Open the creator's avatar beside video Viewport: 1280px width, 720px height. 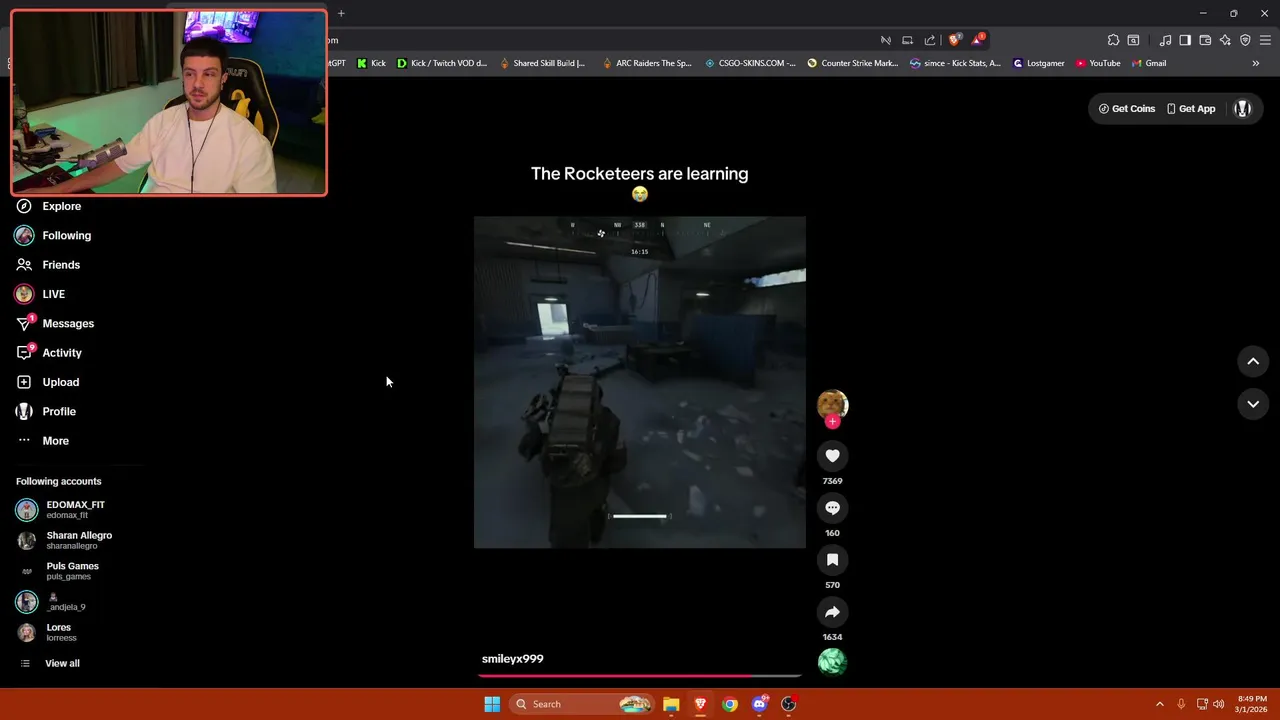(832, 404)
